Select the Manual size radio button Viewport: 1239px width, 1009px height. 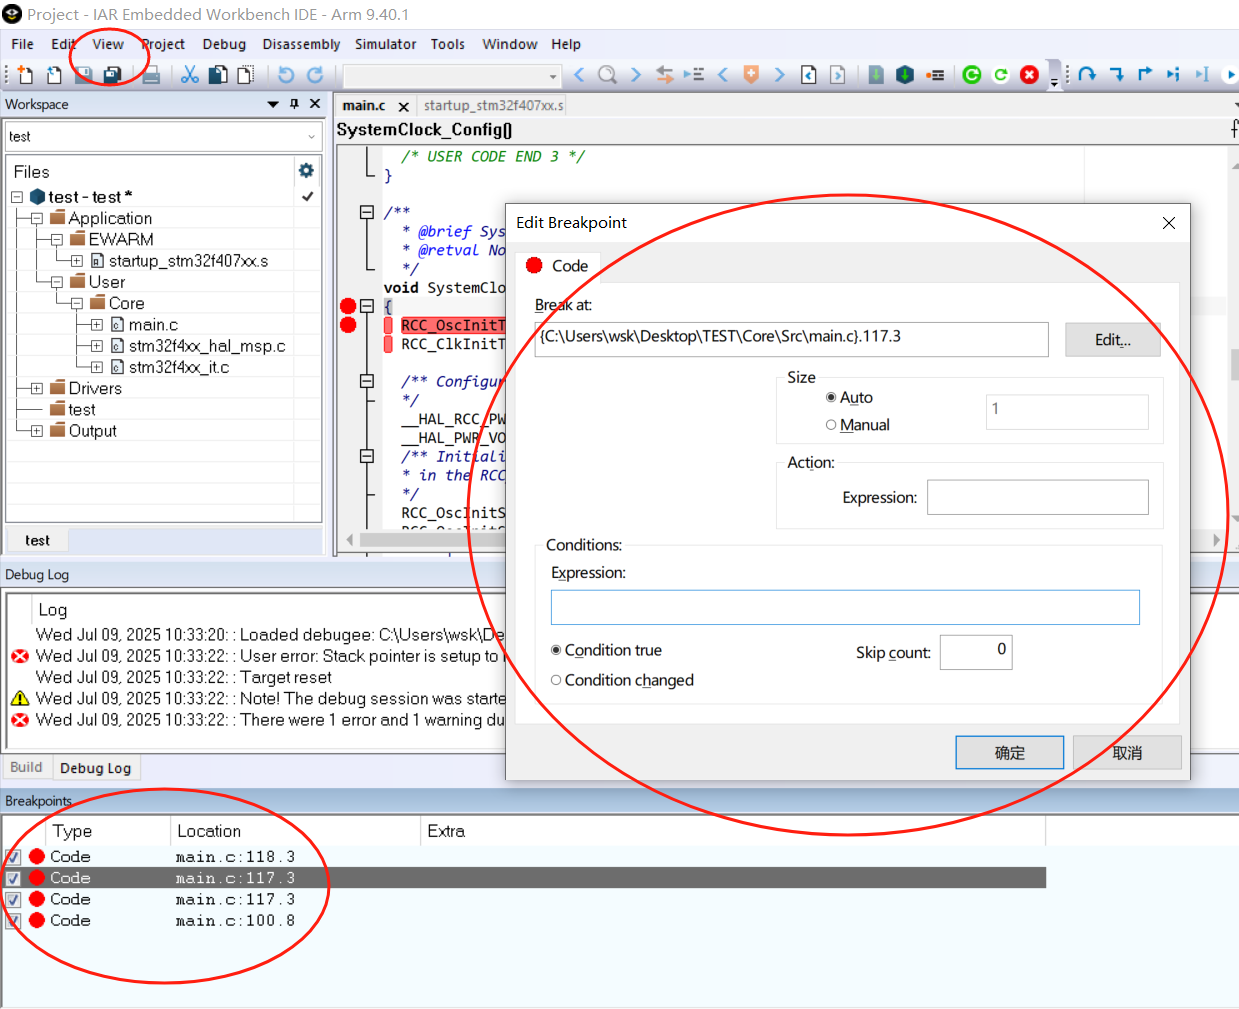(831, 425)
